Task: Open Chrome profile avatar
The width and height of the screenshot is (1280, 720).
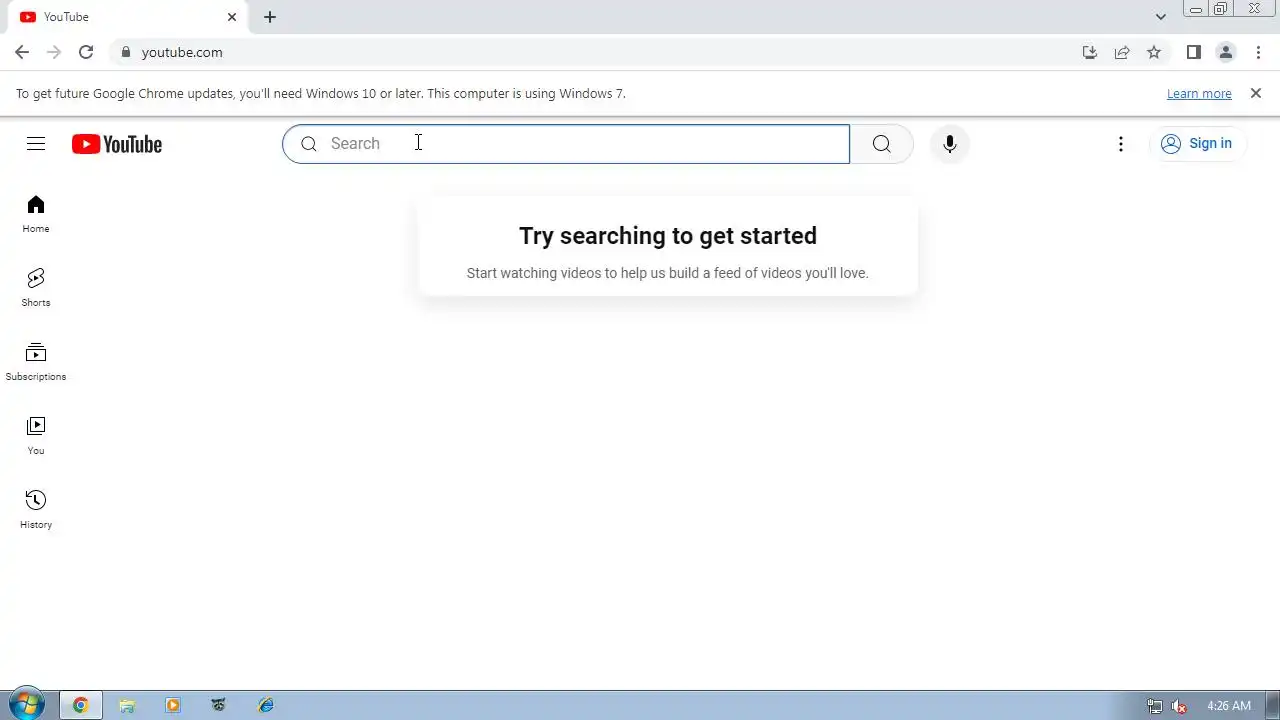Action: [1226, 52]
